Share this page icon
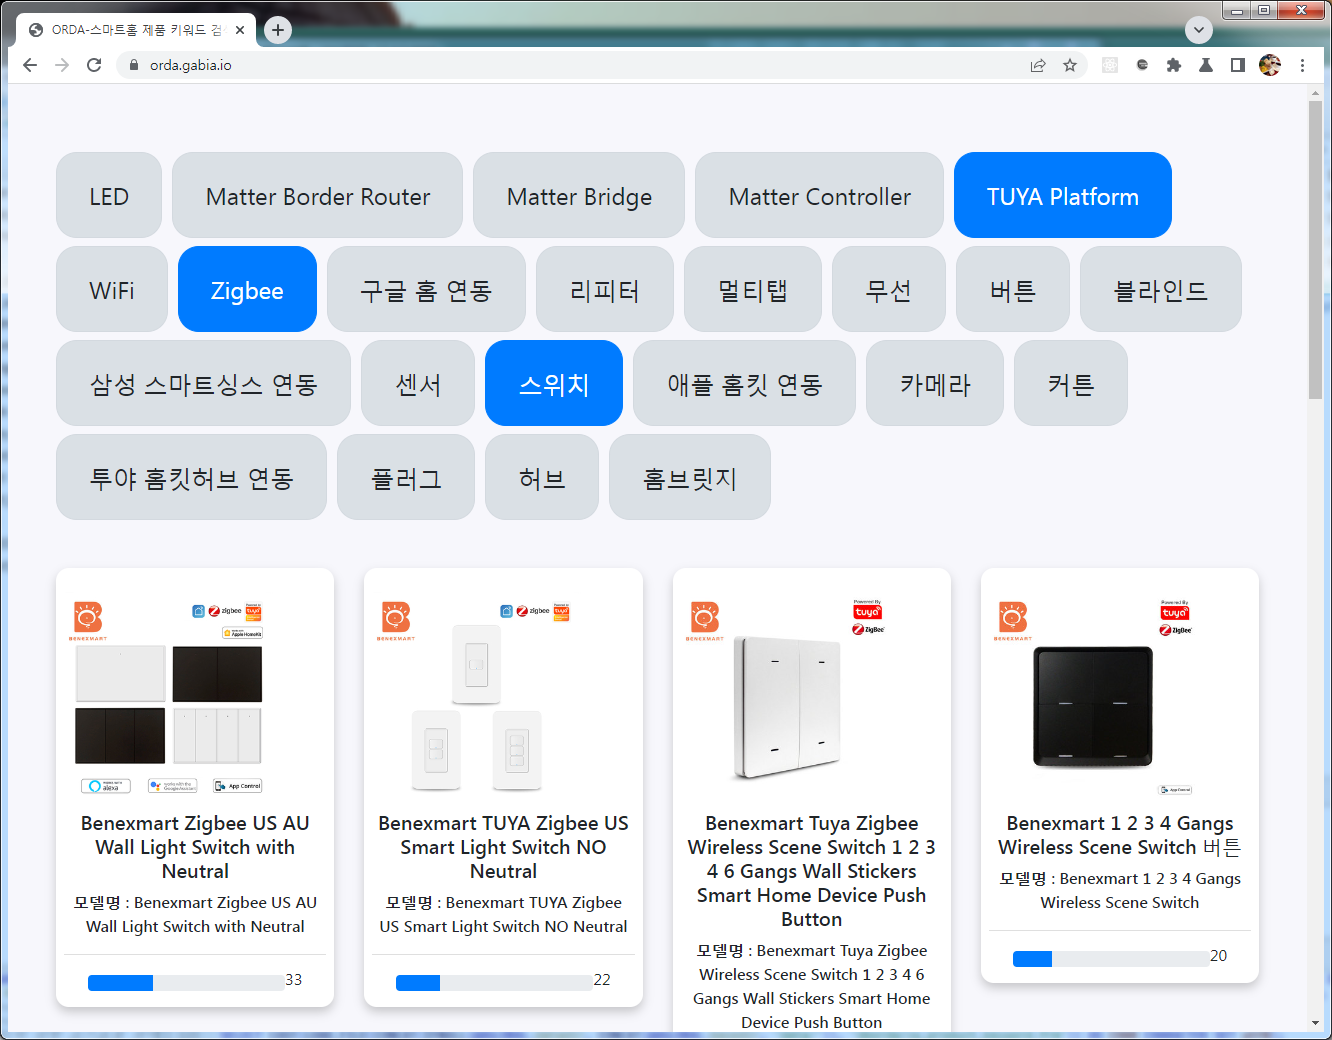1332x1040 pixels. [x=1038, y=65]
